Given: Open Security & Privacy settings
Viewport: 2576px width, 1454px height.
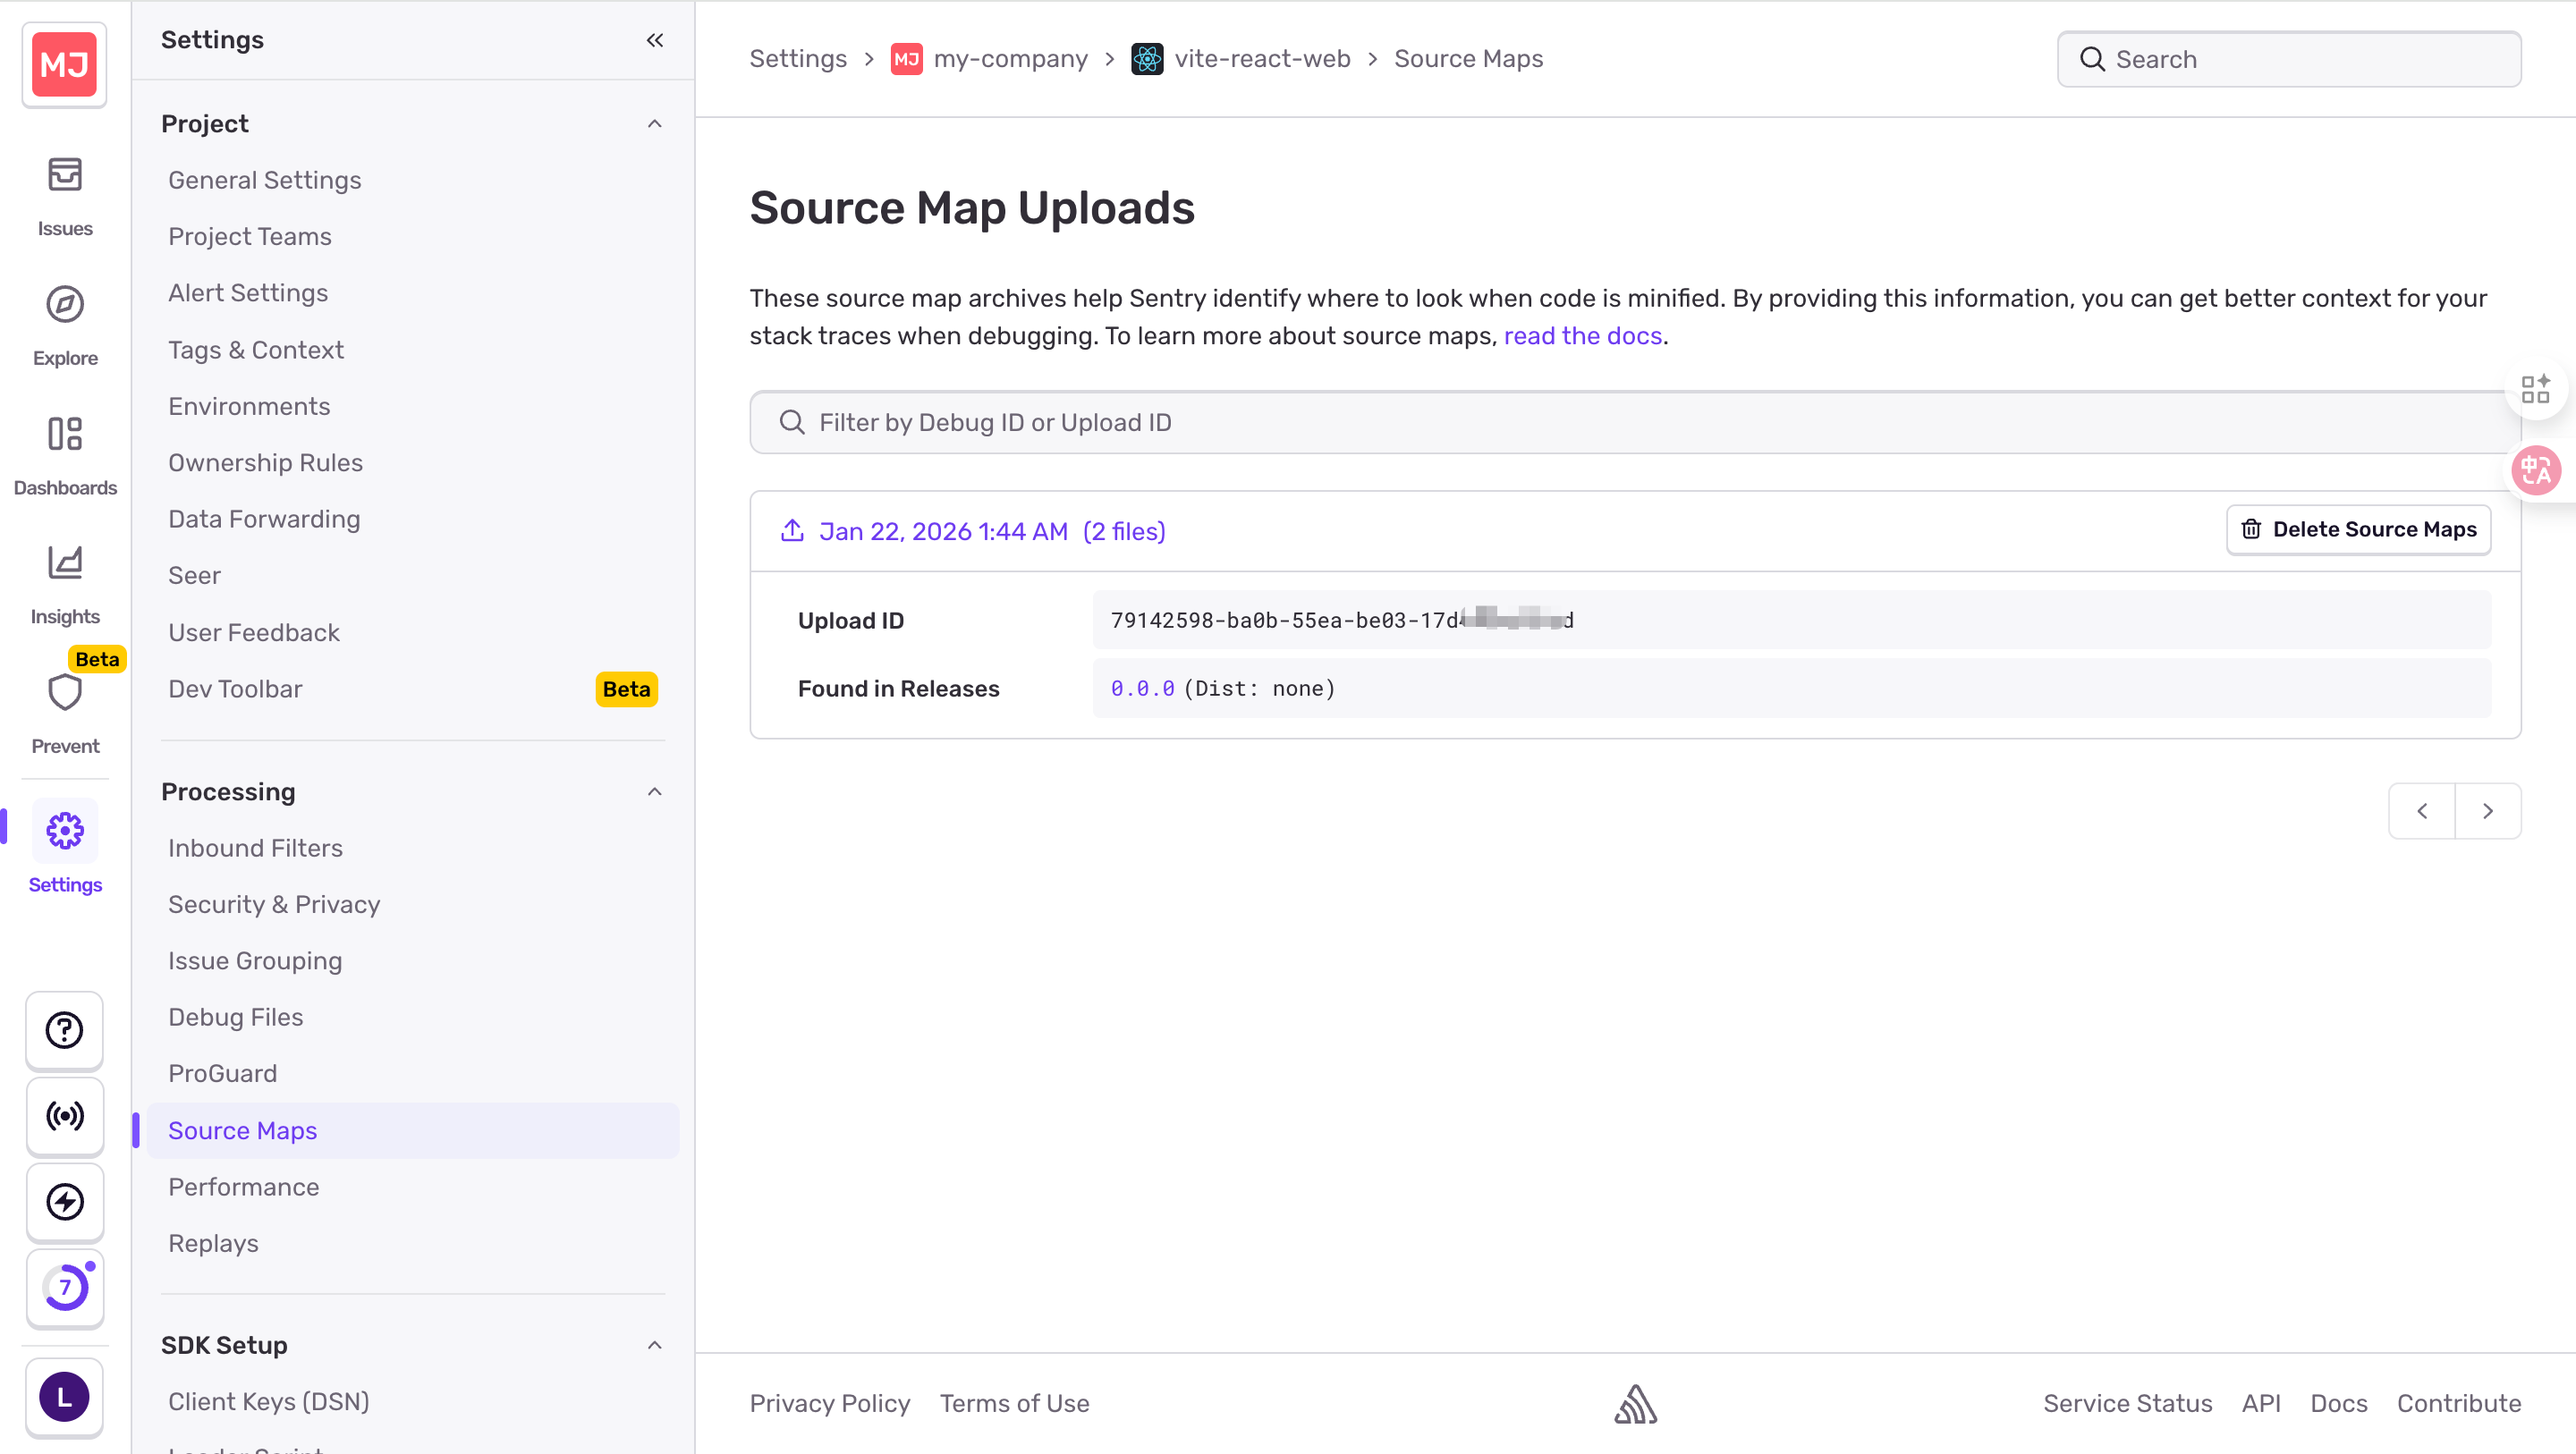Looking at the screenshot, I should (274, 904).
